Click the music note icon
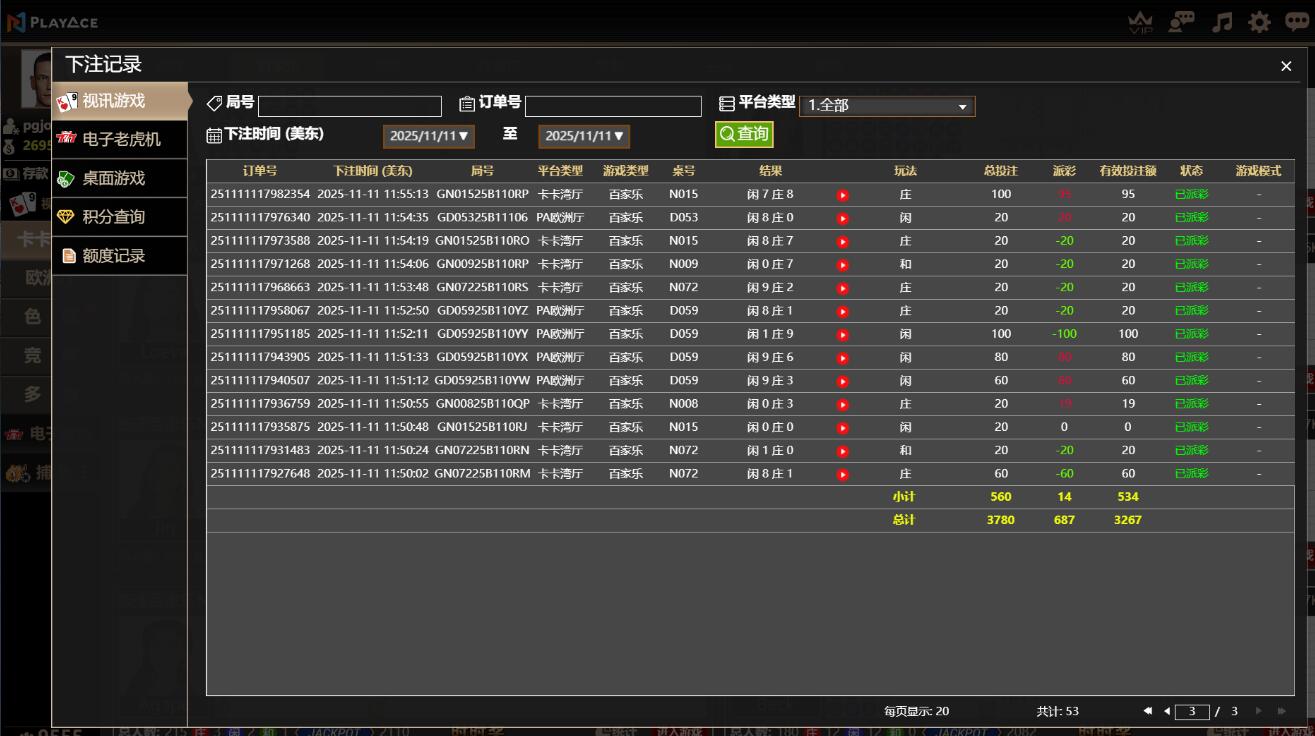Screen dimensions: 1315x736 pyautogui.click(x=1221, y=22)
